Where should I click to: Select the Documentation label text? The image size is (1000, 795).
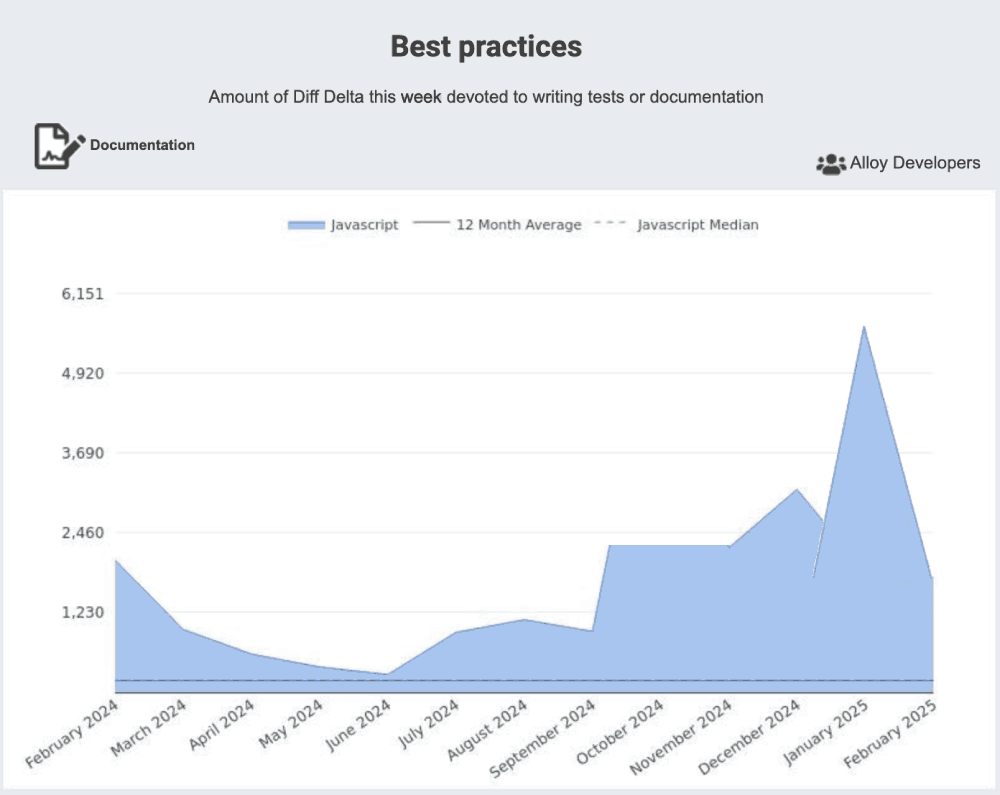point(142,145)
